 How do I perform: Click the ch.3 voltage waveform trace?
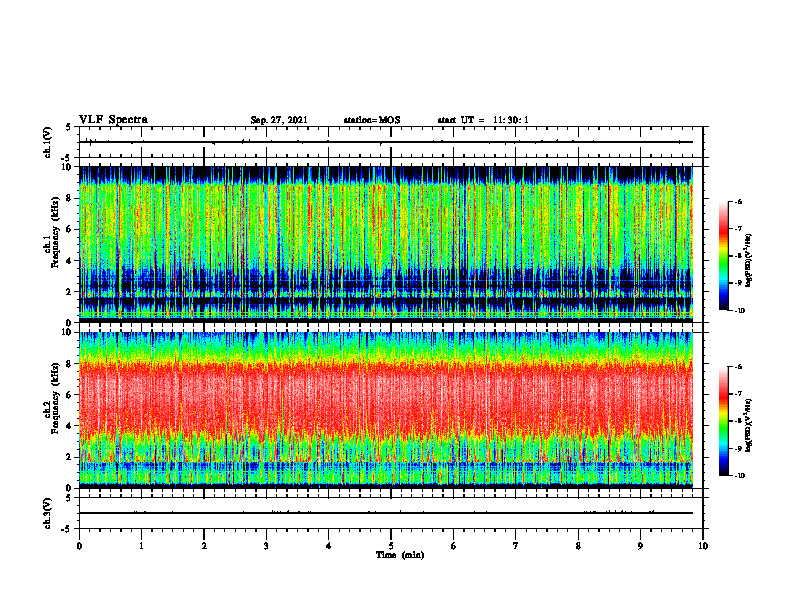(x=386, y=513)
